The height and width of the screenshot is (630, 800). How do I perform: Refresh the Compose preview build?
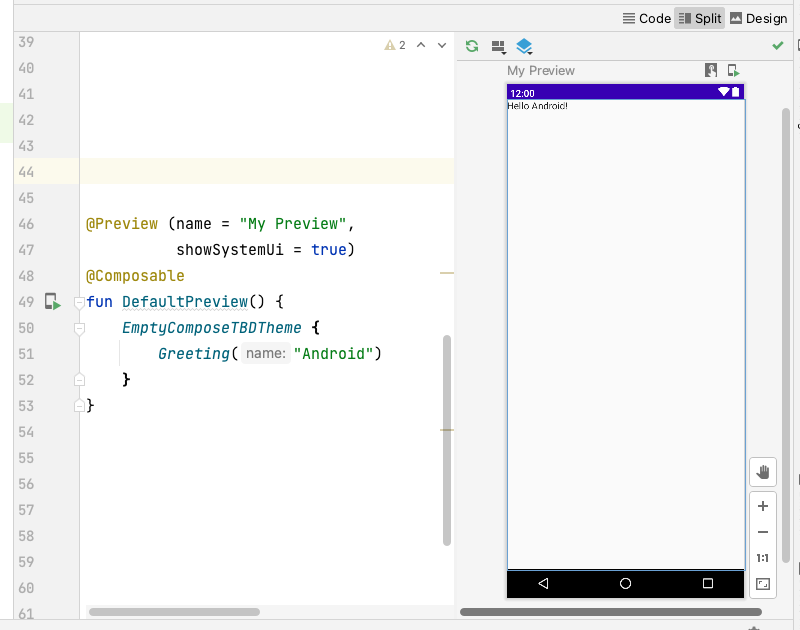coord(472,46)
